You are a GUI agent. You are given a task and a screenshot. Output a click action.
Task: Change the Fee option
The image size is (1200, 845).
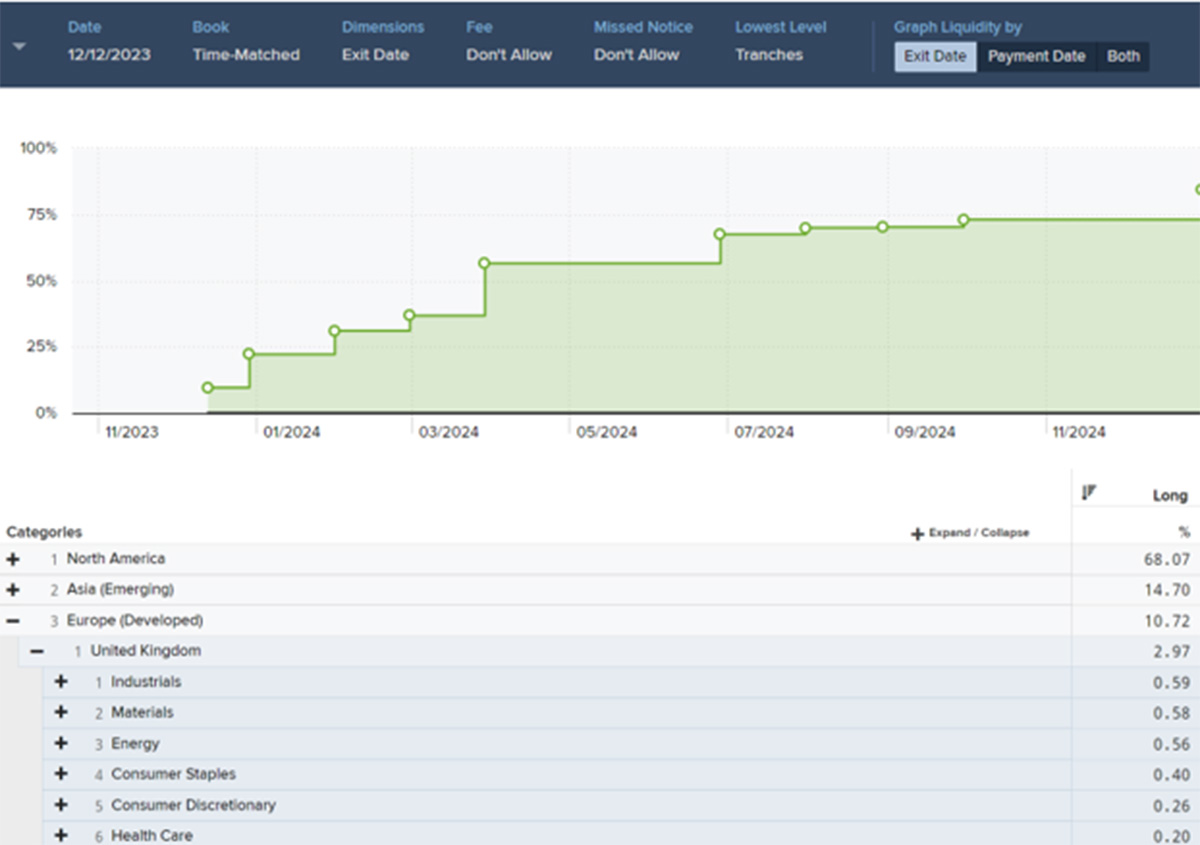coord(508,55)
